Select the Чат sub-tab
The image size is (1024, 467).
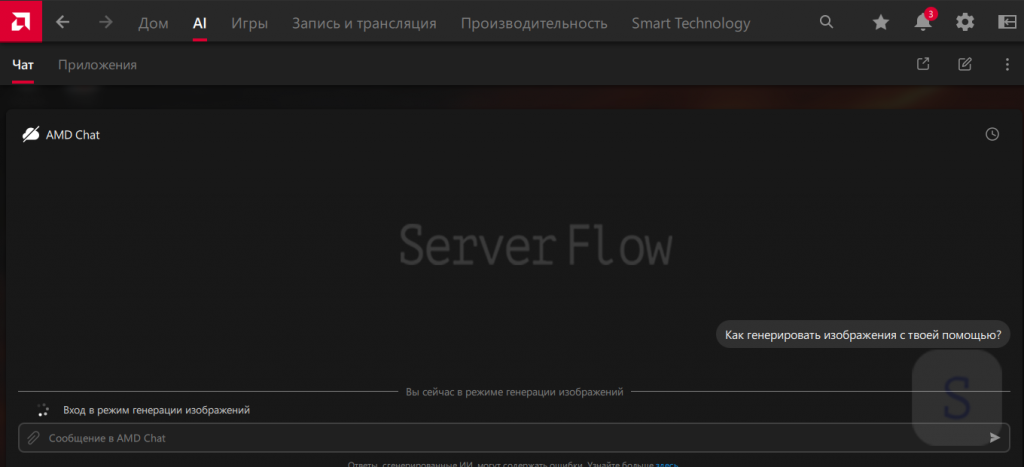23,65
